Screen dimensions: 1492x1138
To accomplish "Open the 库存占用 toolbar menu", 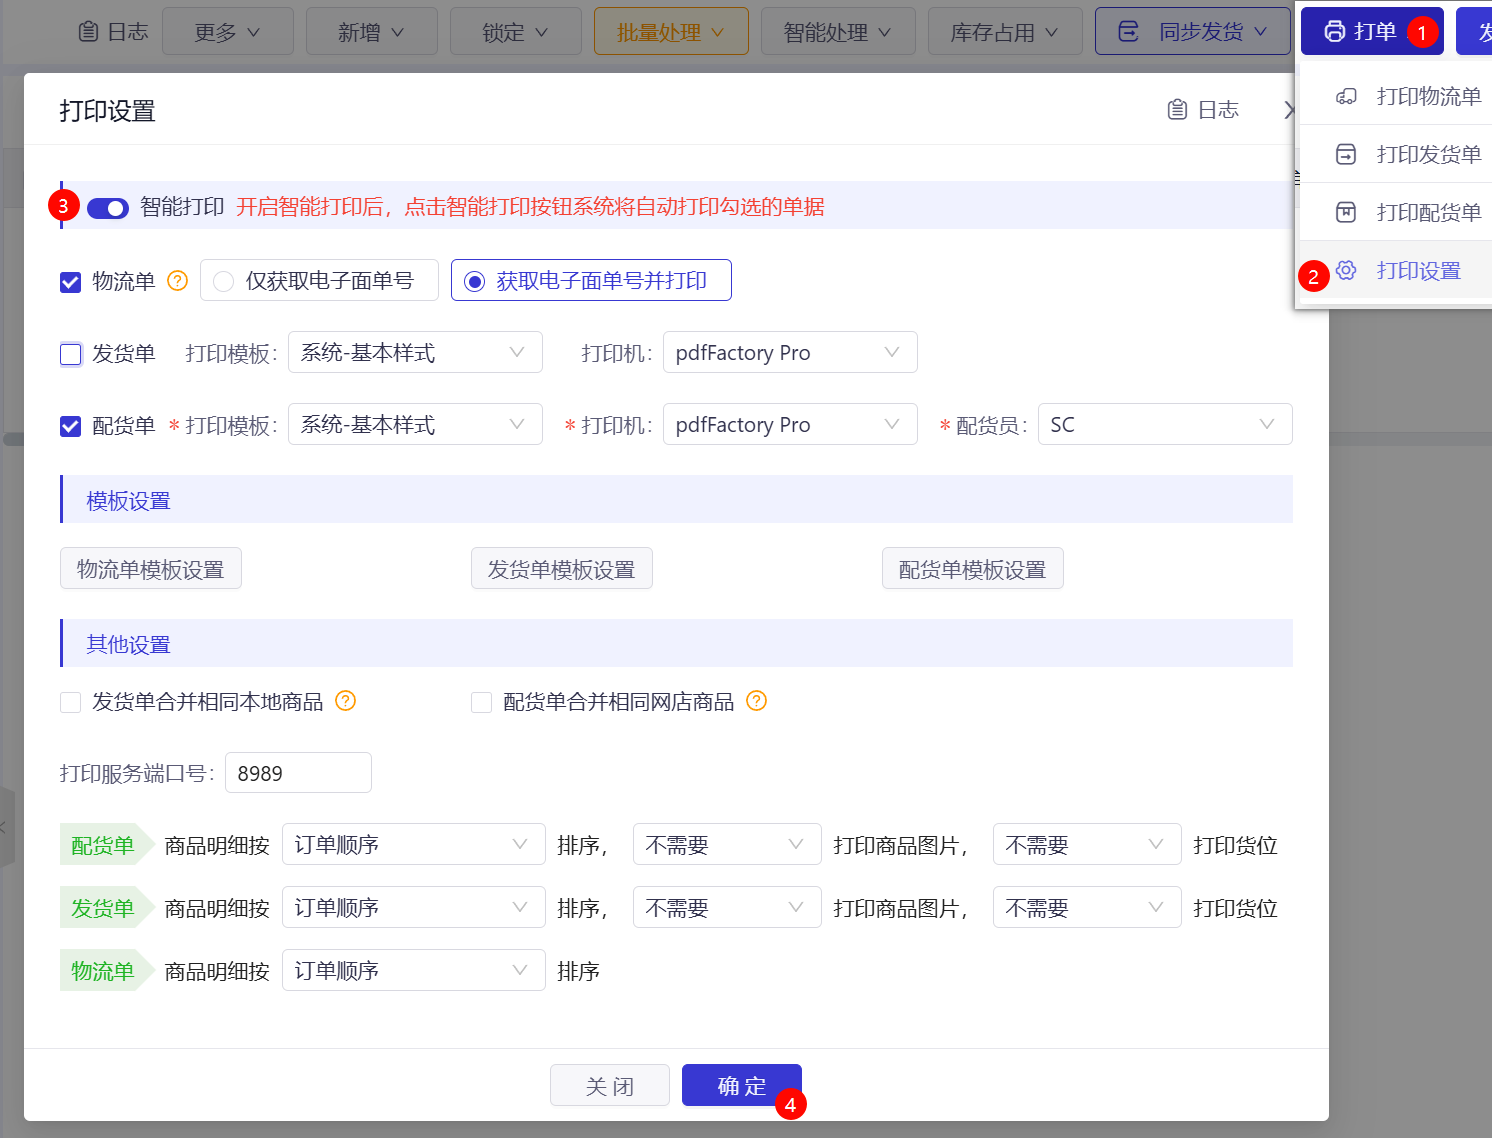I will tap(1005, 31).
